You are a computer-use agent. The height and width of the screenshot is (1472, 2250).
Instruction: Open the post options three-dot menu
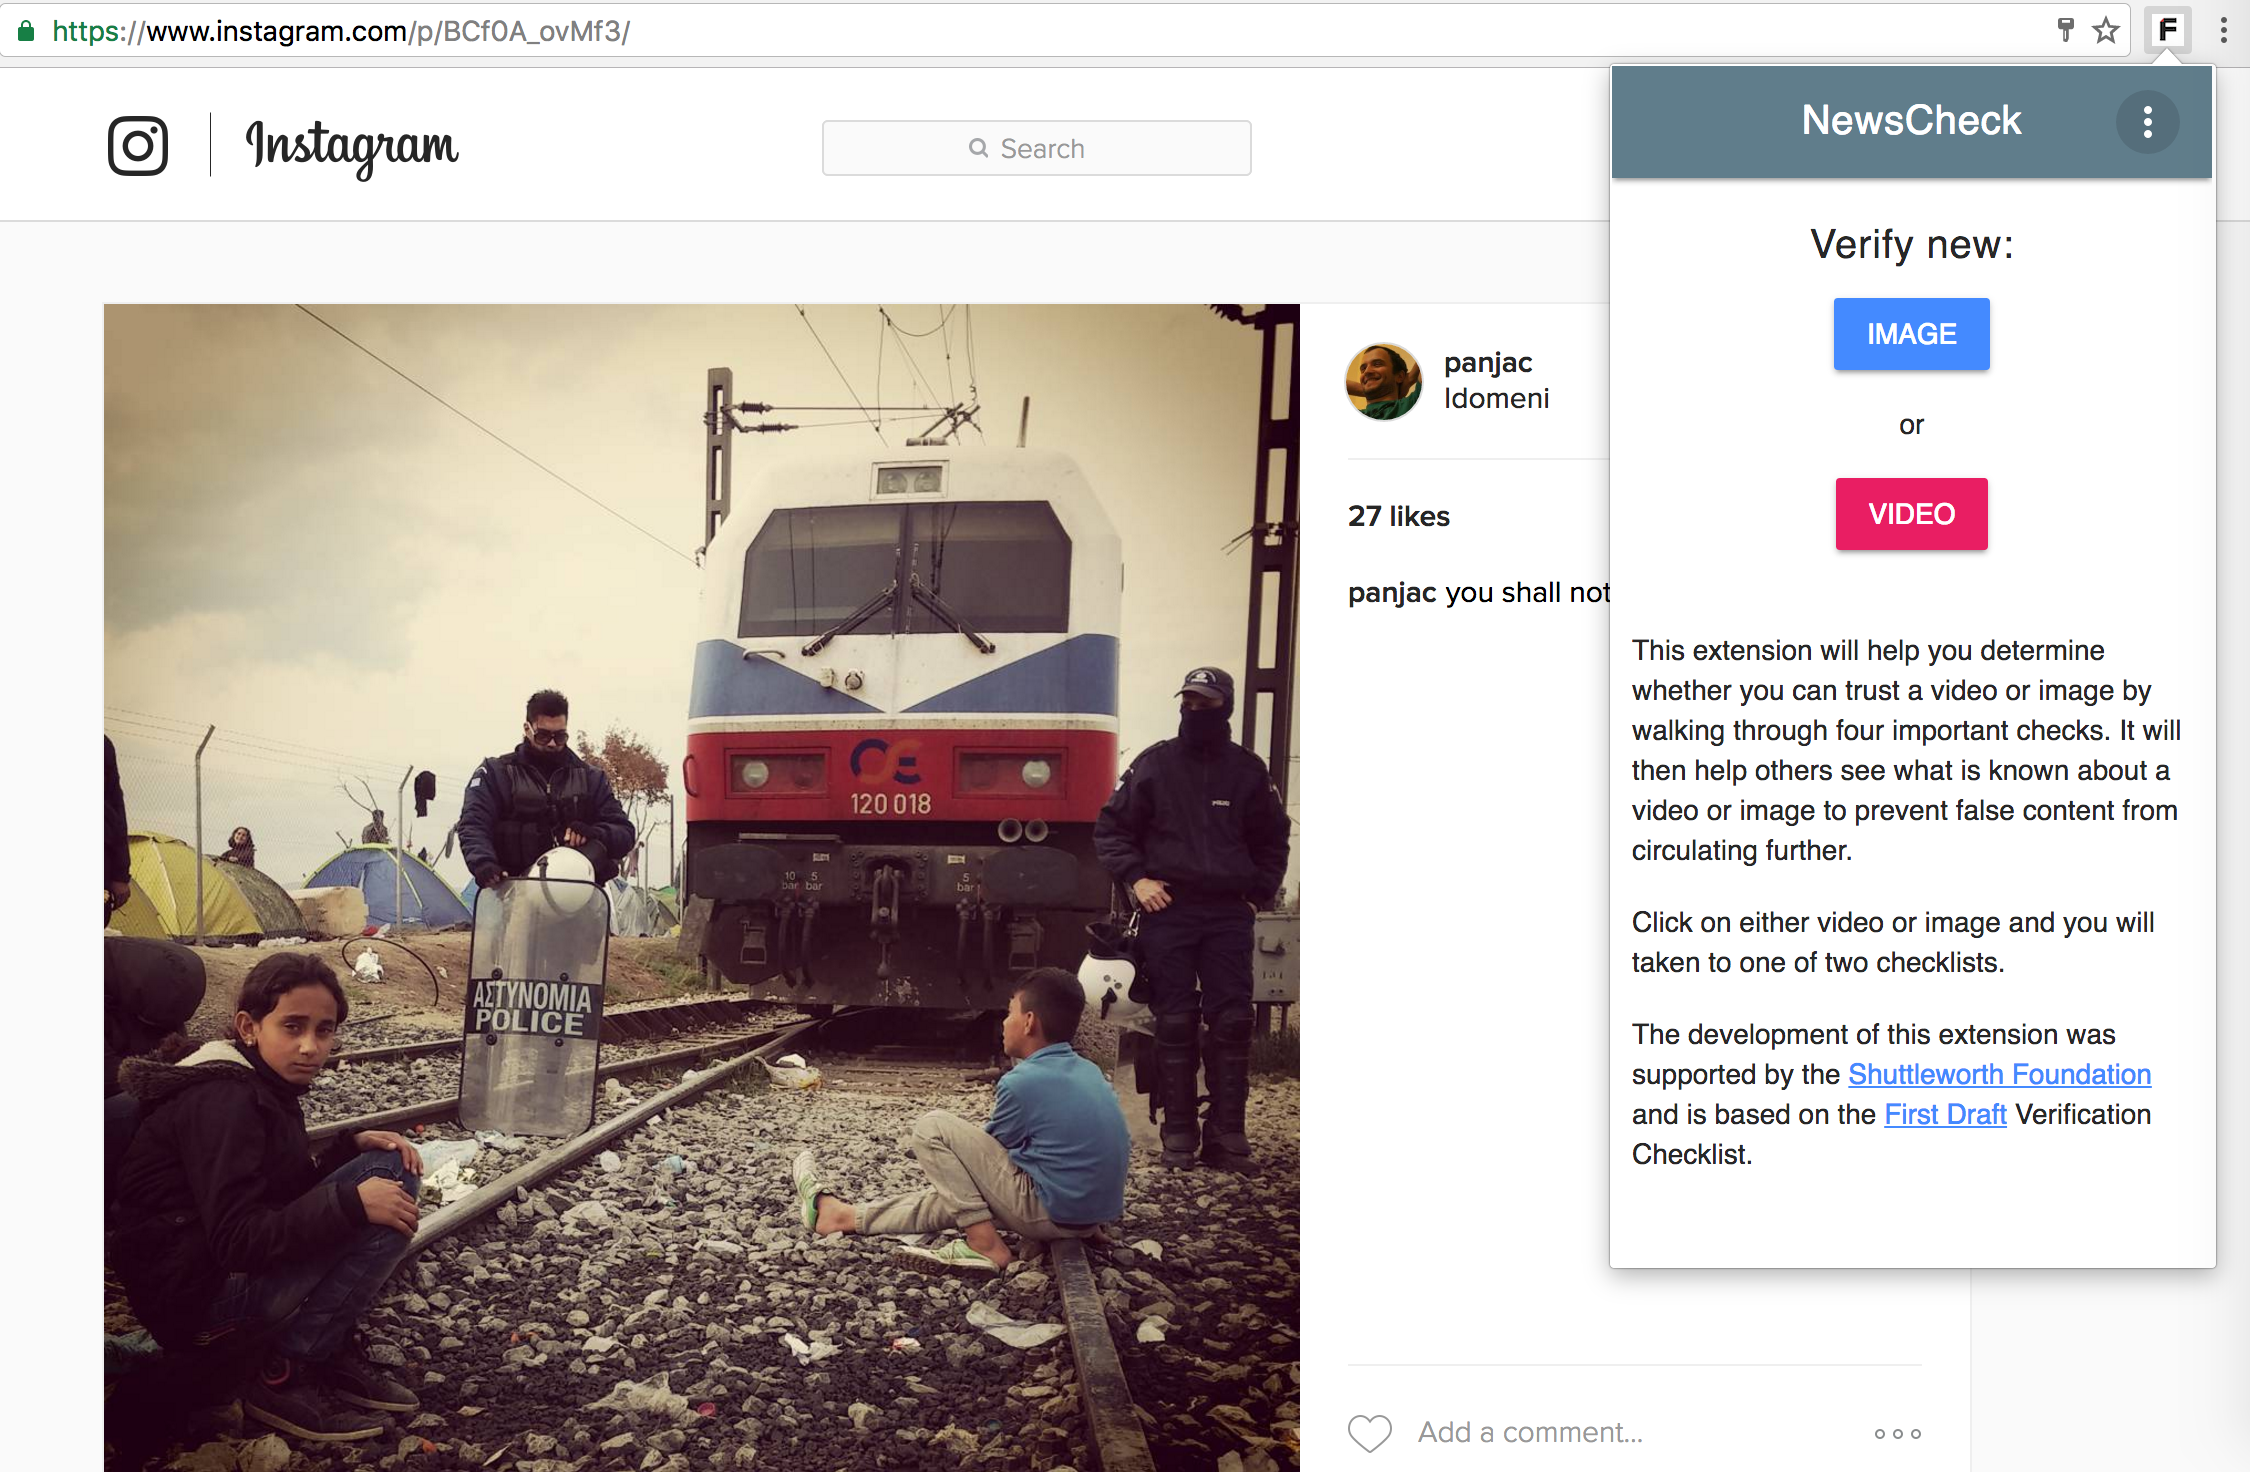tap(1897, 1433)
